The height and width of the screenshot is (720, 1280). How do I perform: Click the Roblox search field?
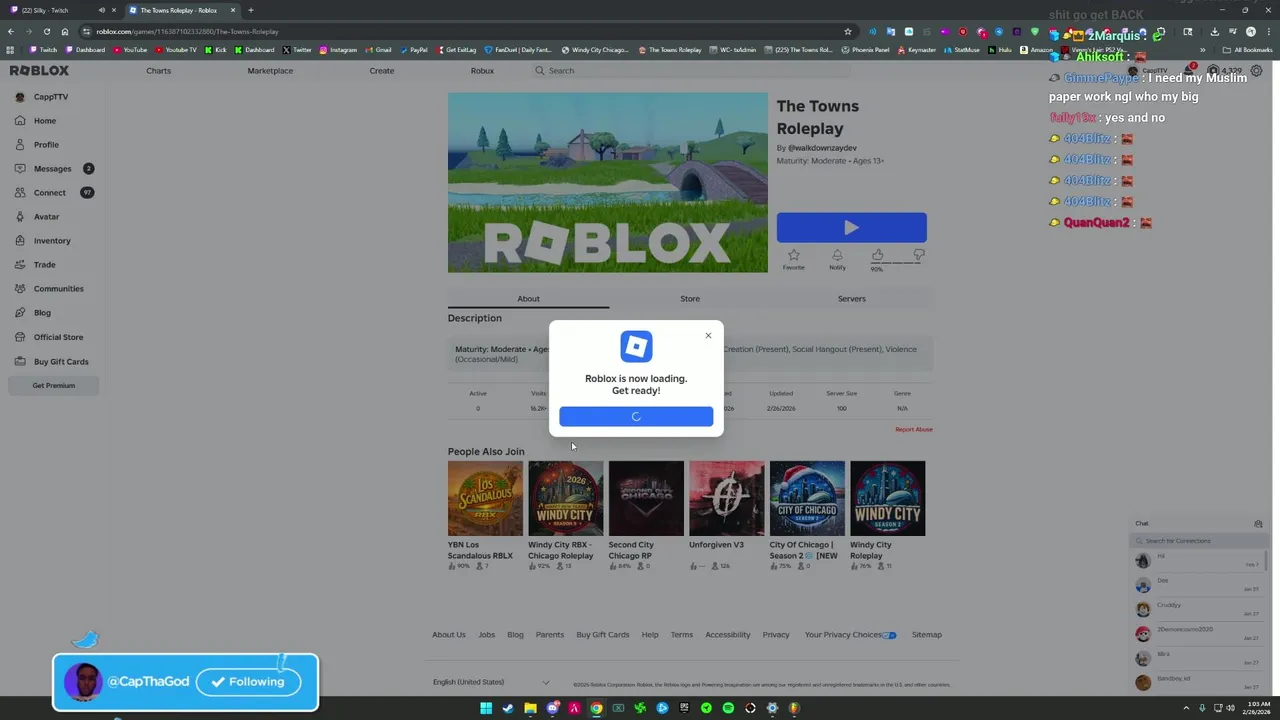(x=690, y=71)
